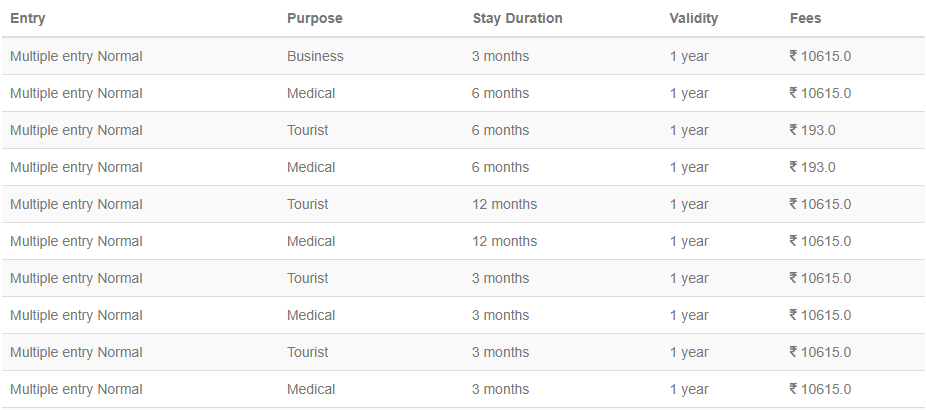Select the 3 months cell, Business row
926x410 pixels.
500,56
